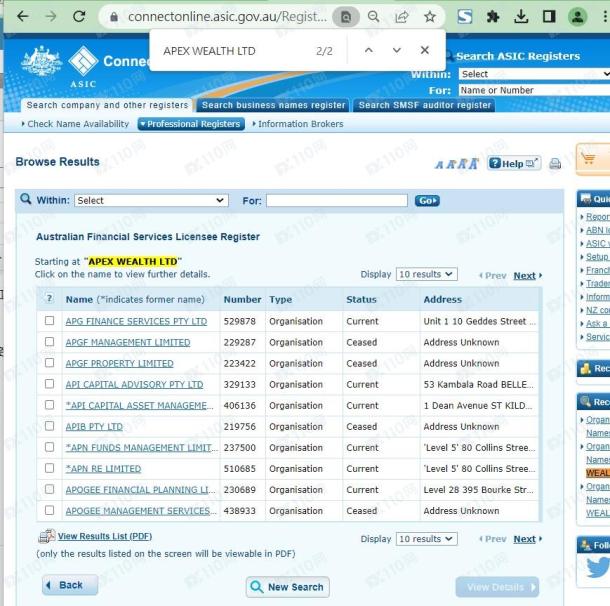Click the ASIC diamond logo
The height and width of the screenshot is (606, 610).
pyautogui.click(x=83, y=61)
